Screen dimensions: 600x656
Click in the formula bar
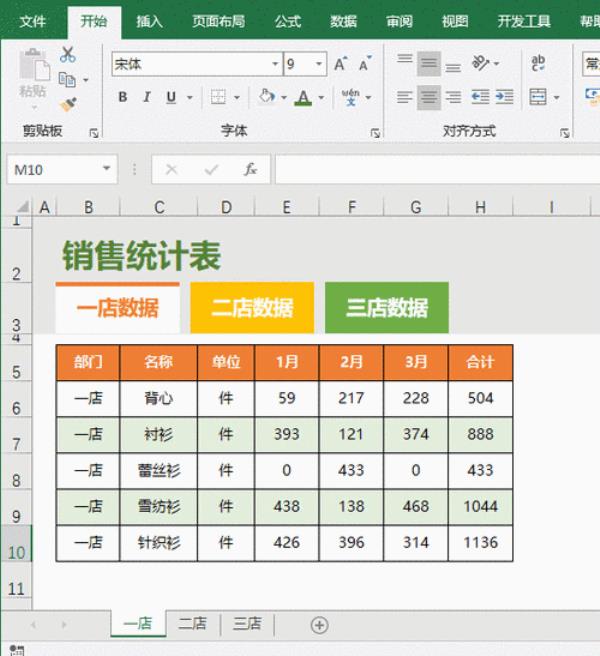coord(437,169)
